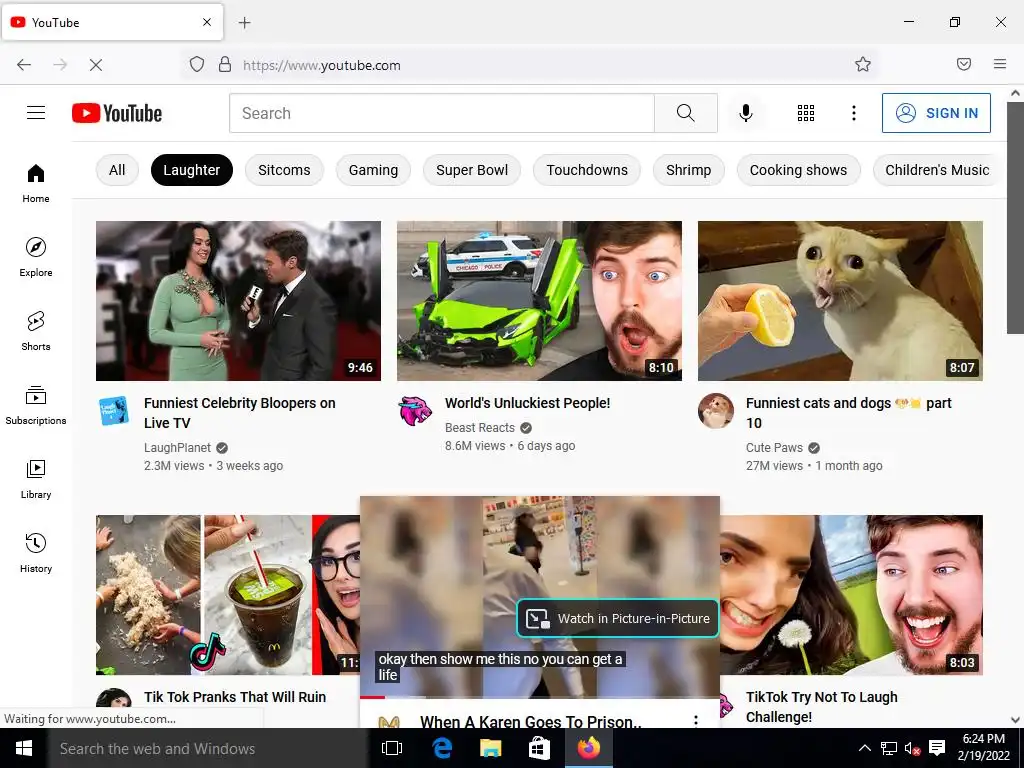This screenshot has height=768, width=1024.
Task: Select the Super Bowl filter chip
Action: pyautogui.click(x=472, y=170)
